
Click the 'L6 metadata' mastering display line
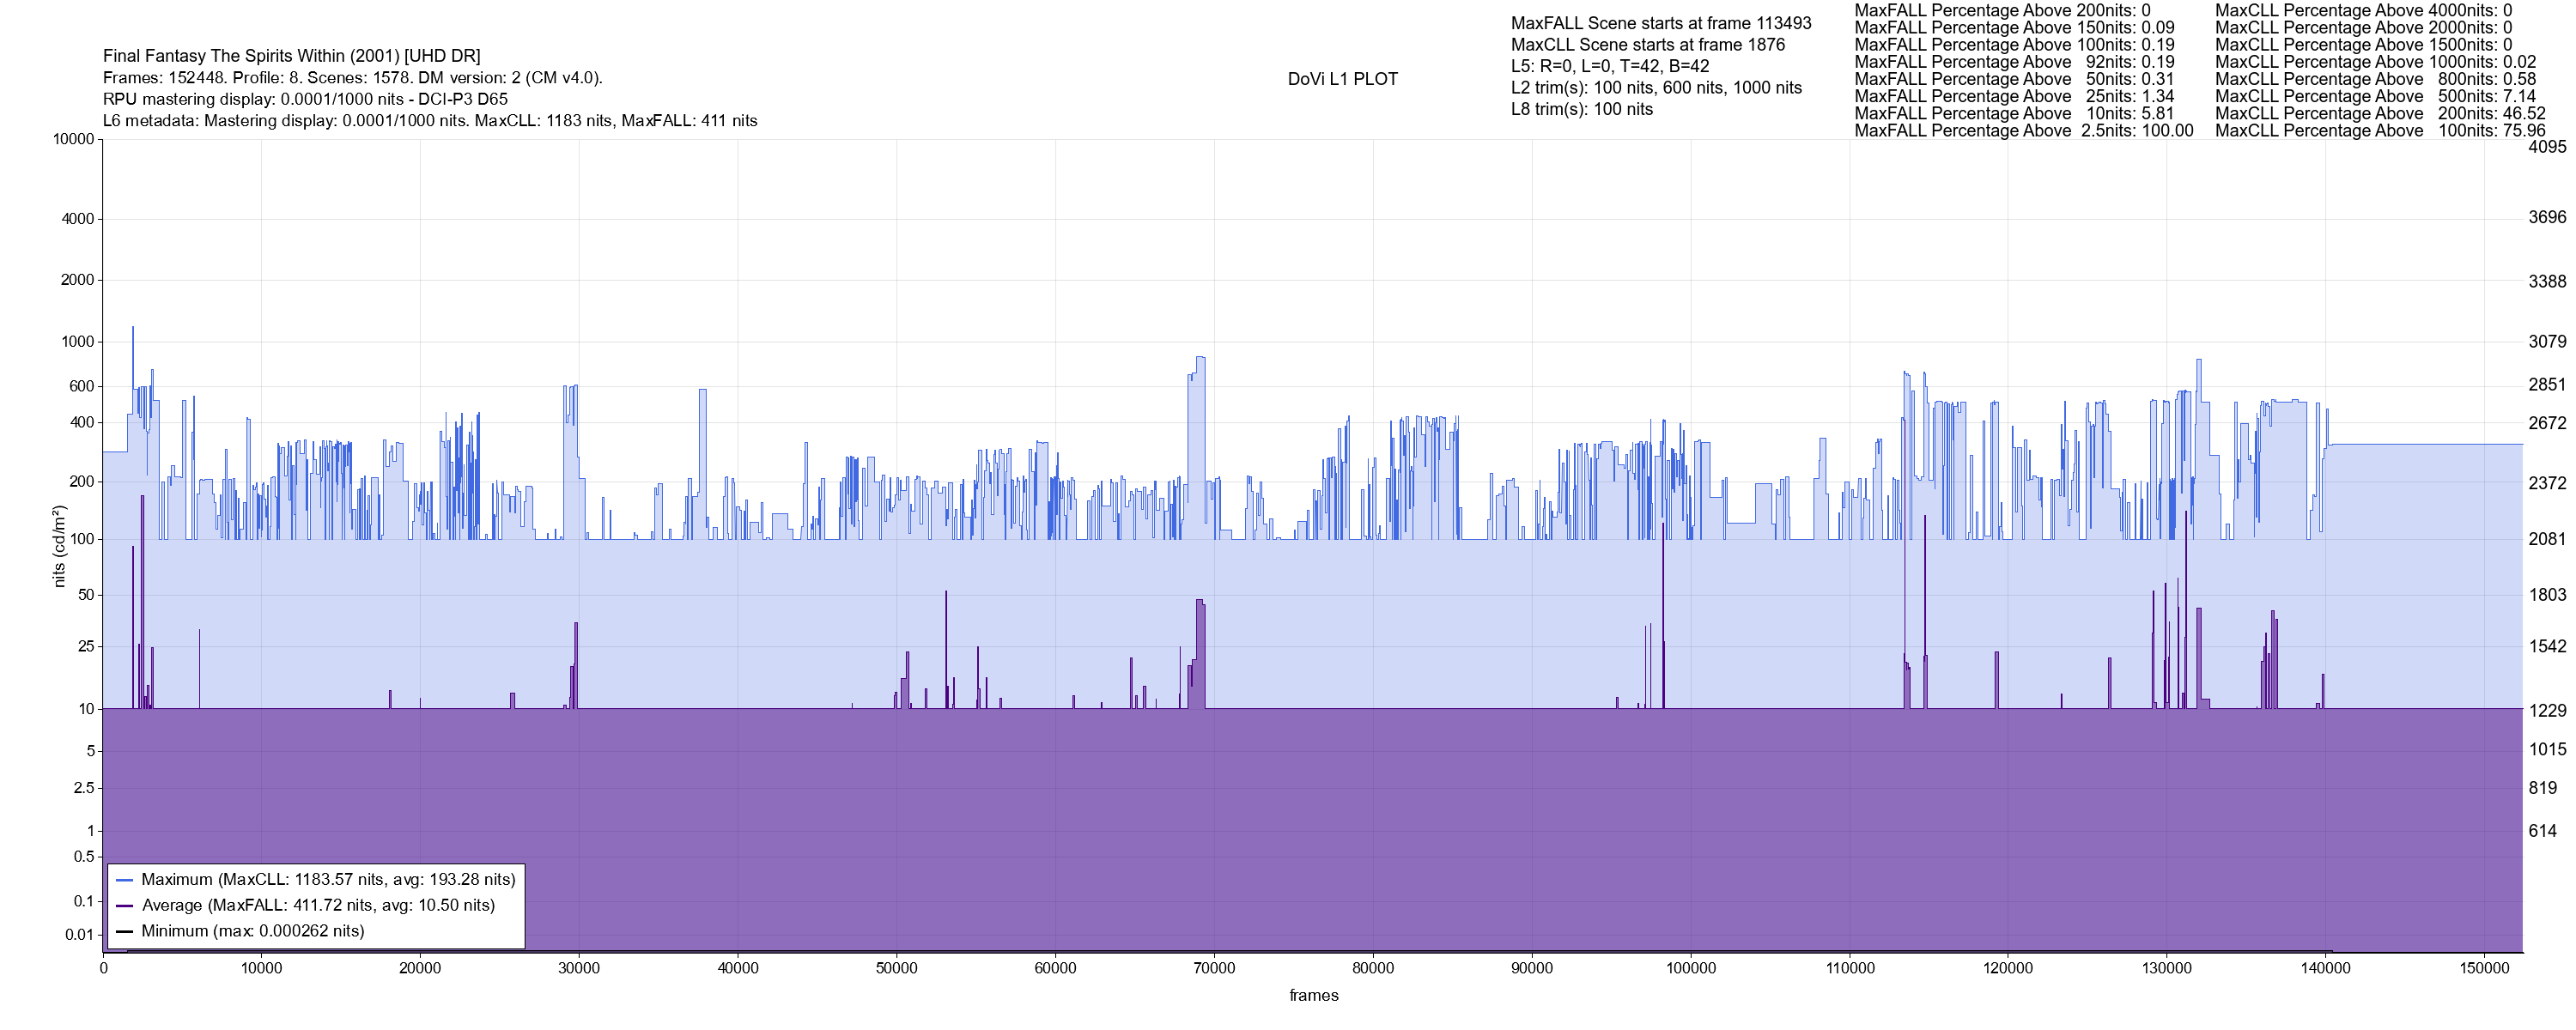pyautogui.click(x=430, y=121)
